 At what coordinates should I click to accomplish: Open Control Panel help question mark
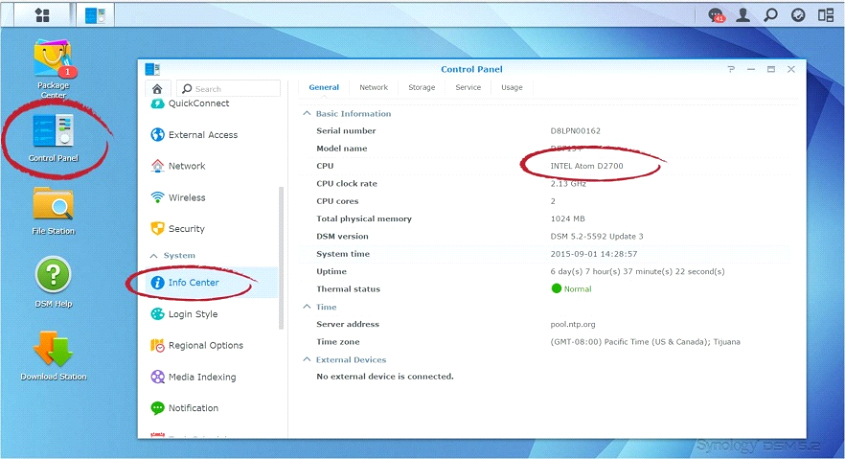click(x=731, y=69)
